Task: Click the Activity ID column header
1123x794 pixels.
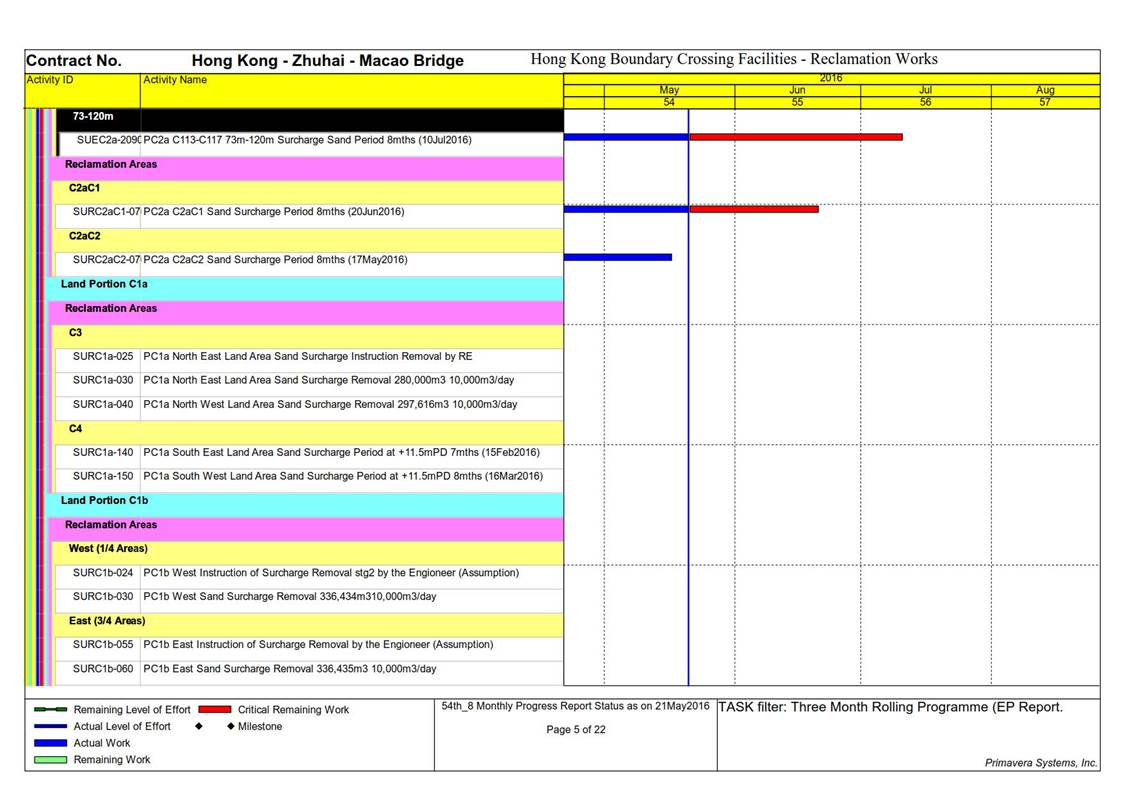Action: [82, 90]
